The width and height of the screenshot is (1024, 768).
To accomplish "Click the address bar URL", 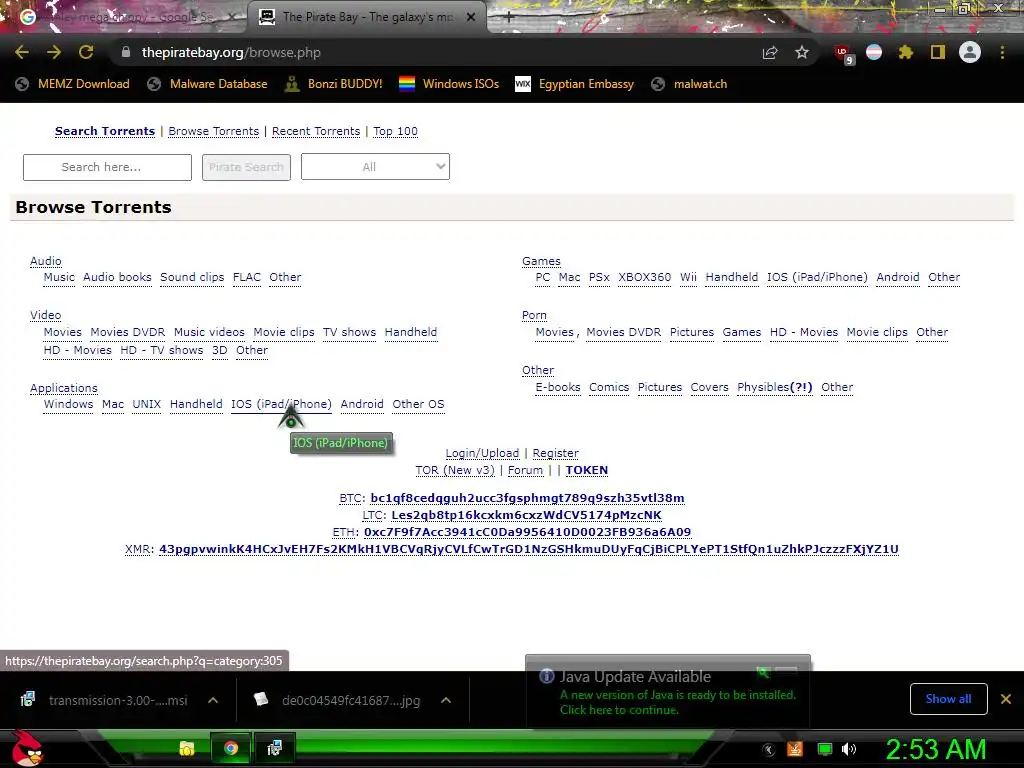I will (231, 52).
